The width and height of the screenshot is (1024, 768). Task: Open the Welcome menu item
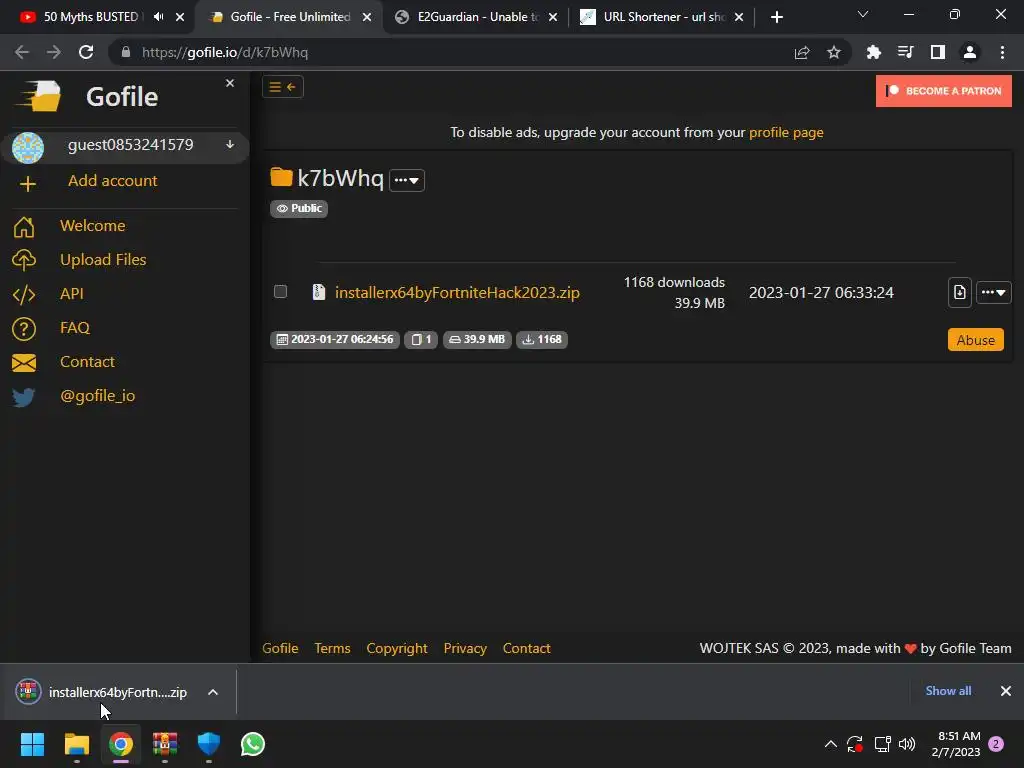93,225
